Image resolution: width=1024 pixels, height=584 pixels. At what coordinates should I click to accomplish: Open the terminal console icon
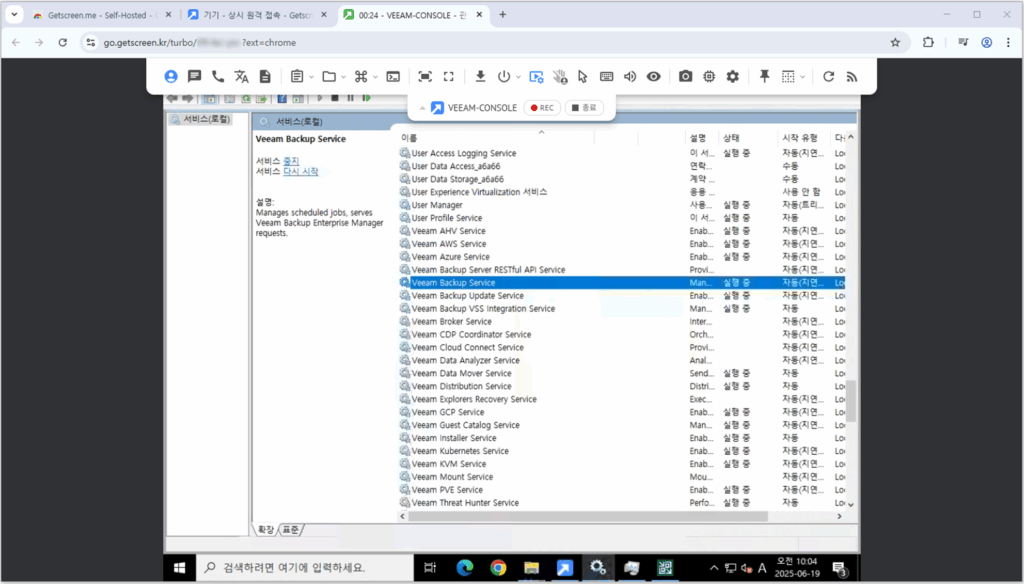393,76
